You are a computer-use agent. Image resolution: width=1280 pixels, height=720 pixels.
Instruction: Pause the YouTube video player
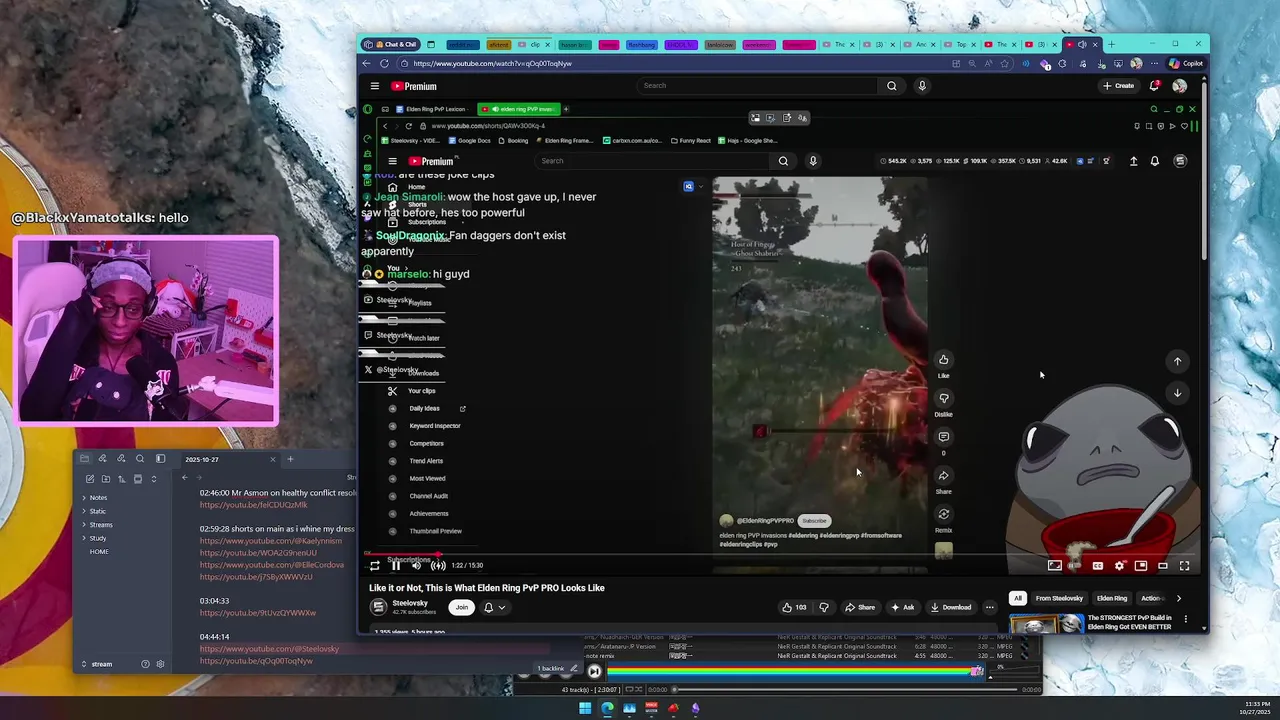396,566
